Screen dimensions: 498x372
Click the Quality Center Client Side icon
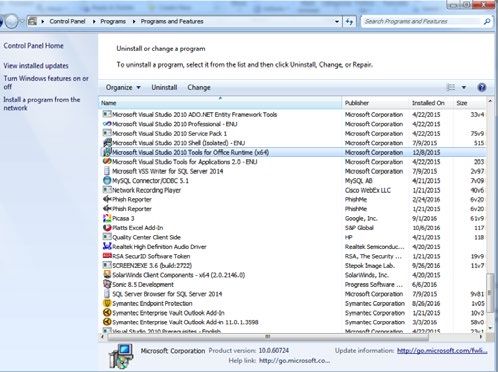(x=107, y=237)
